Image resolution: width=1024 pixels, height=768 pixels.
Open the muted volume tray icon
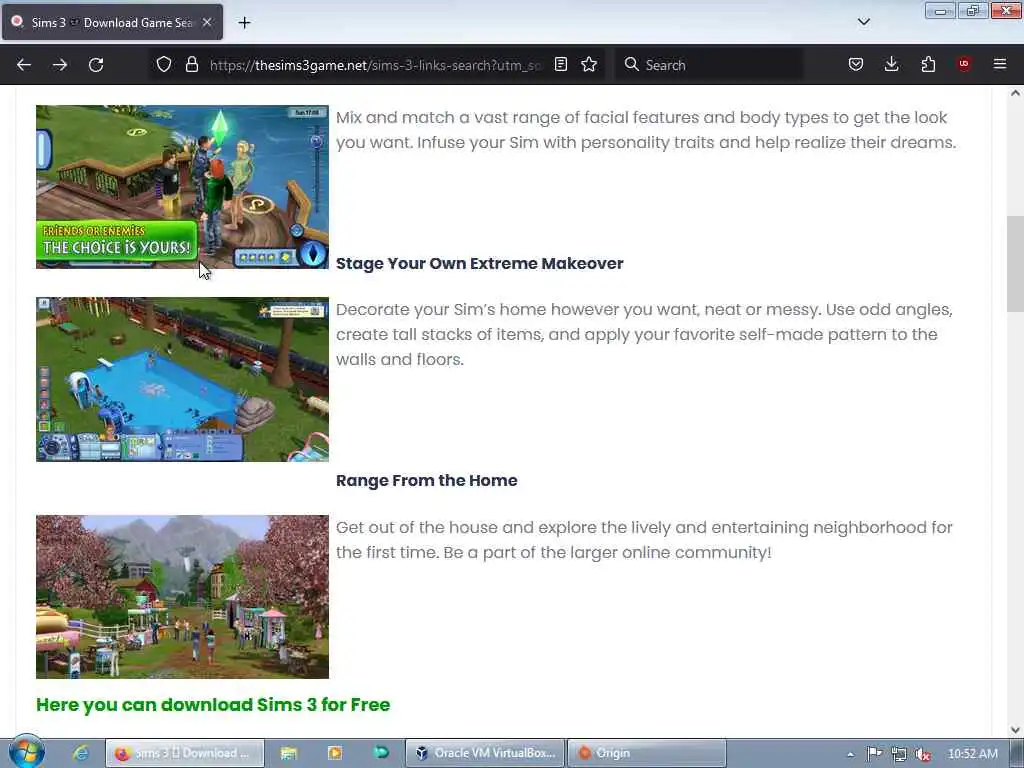pos(923,754)
